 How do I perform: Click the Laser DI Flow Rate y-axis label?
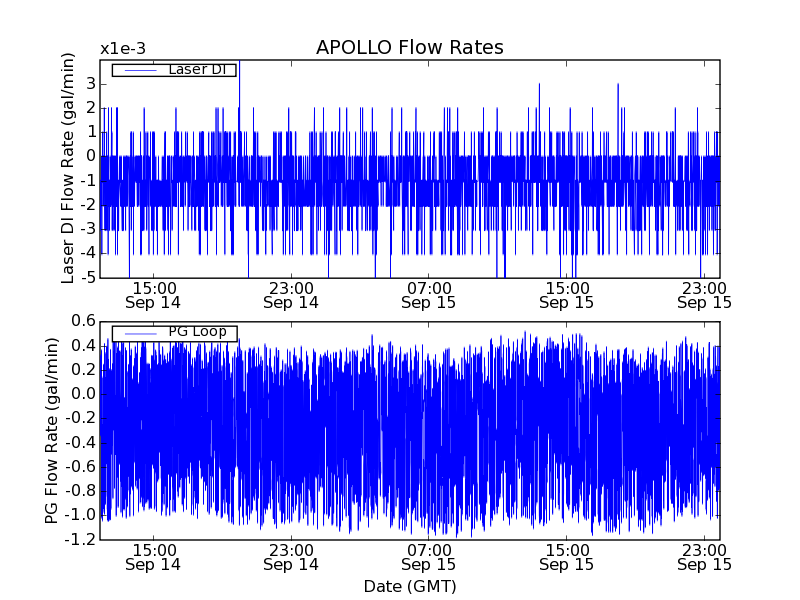(68, 169)
